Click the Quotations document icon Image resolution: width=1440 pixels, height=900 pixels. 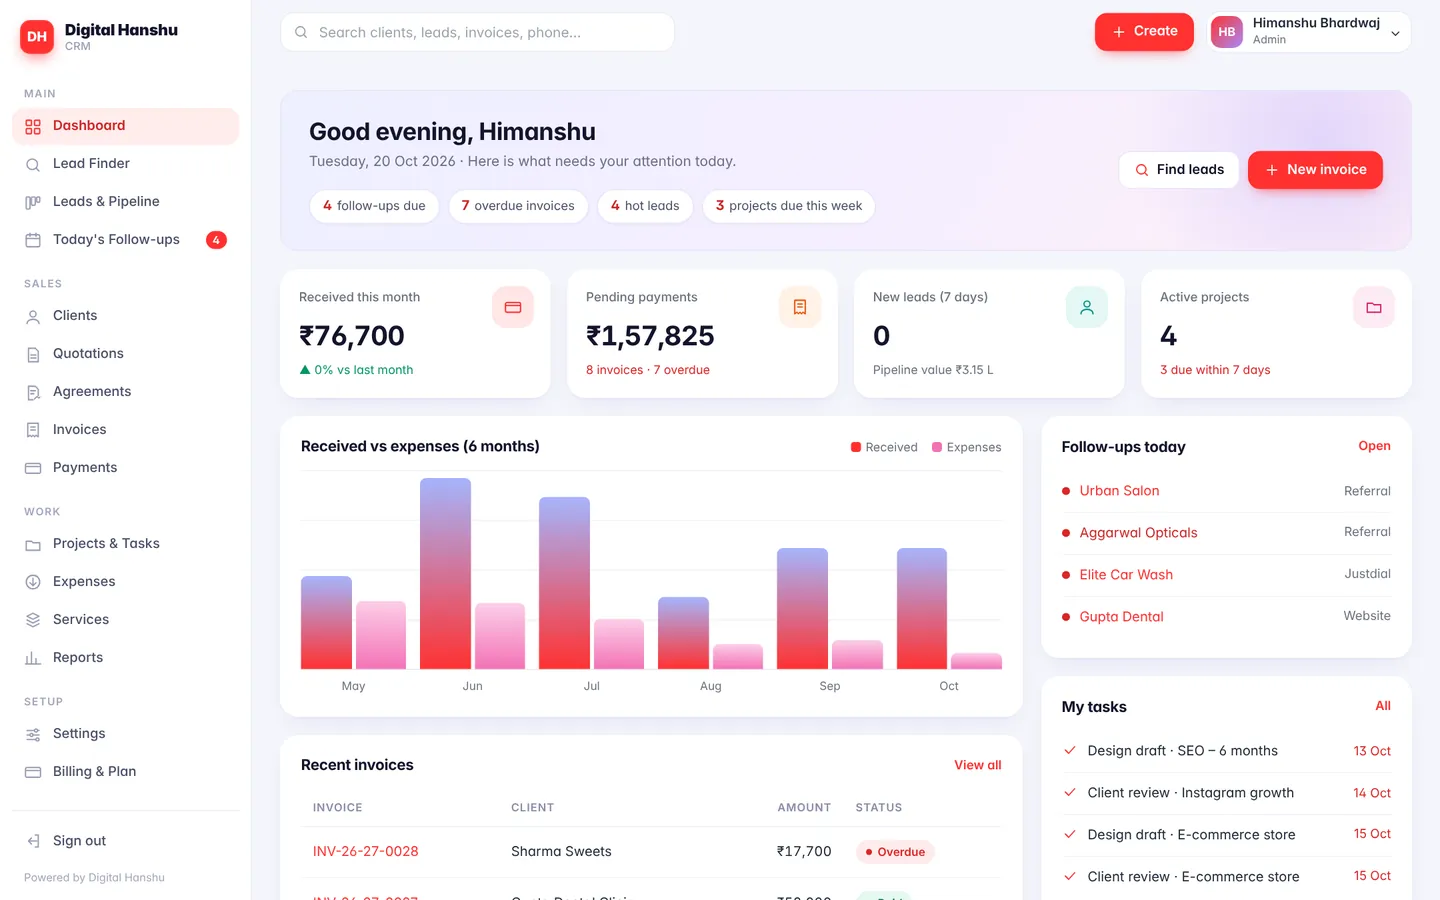(33, 354)
